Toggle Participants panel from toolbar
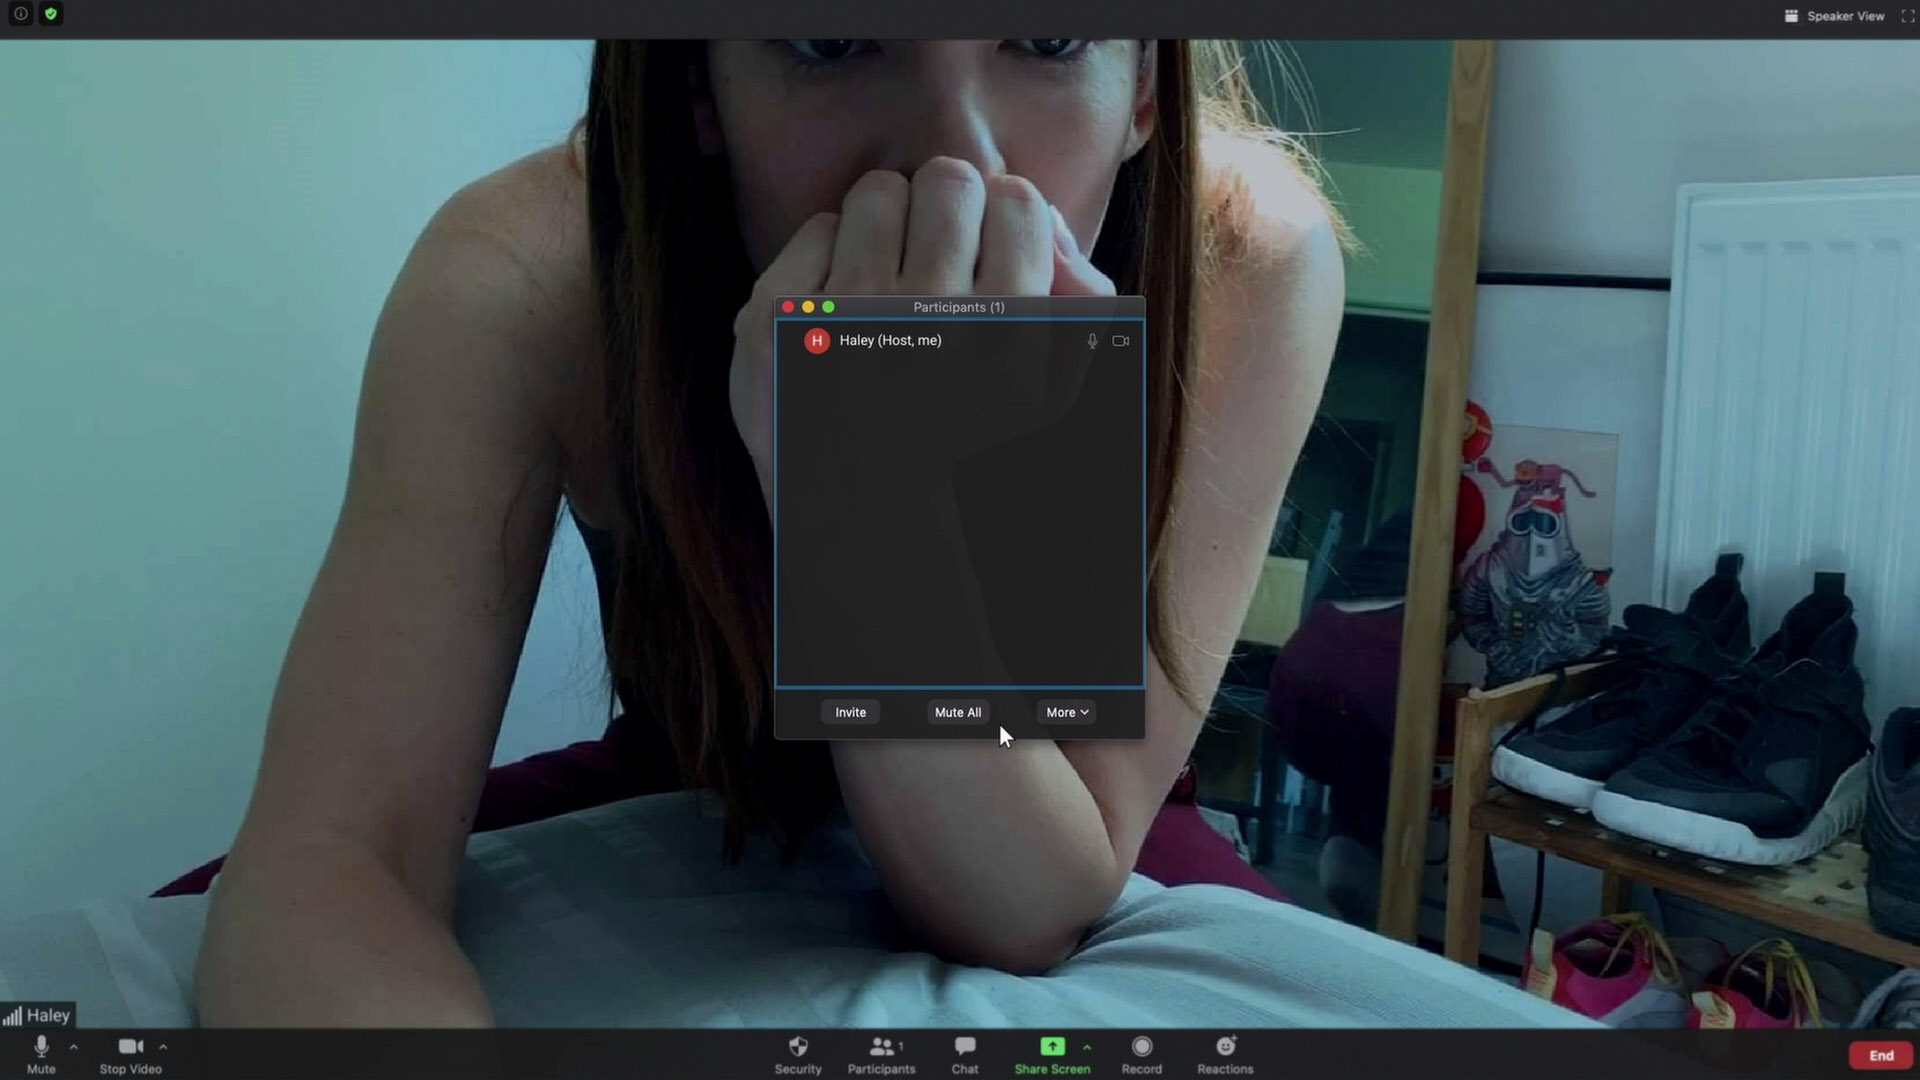This screenshot has height=1080, width=1920. (881, 1054)
